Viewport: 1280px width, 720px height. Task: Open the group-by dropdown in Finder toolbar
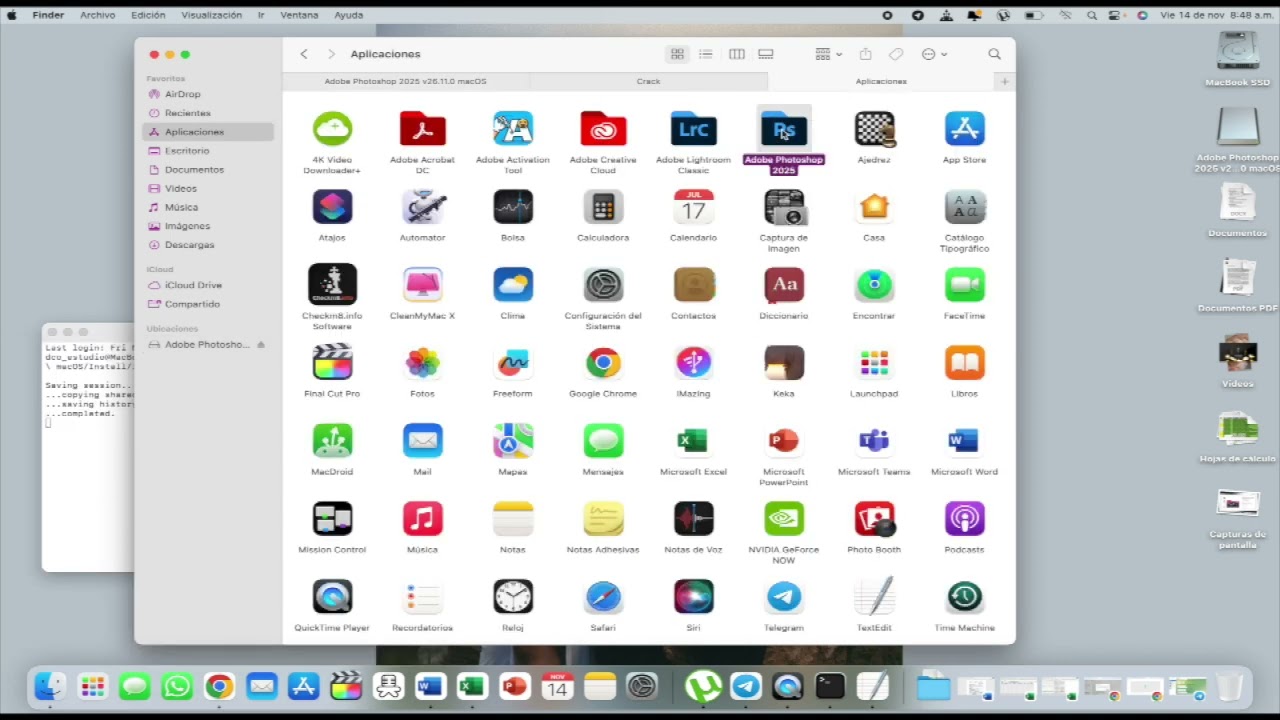coord(828,54)
